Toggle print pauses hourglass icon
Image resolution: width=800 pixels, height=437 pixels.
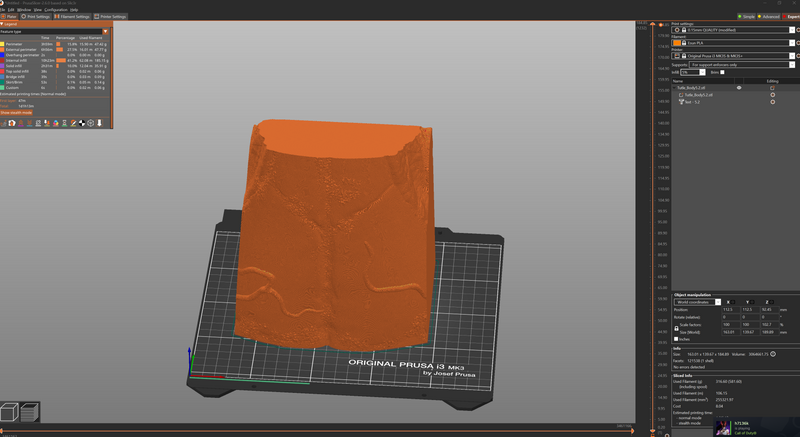64,123
